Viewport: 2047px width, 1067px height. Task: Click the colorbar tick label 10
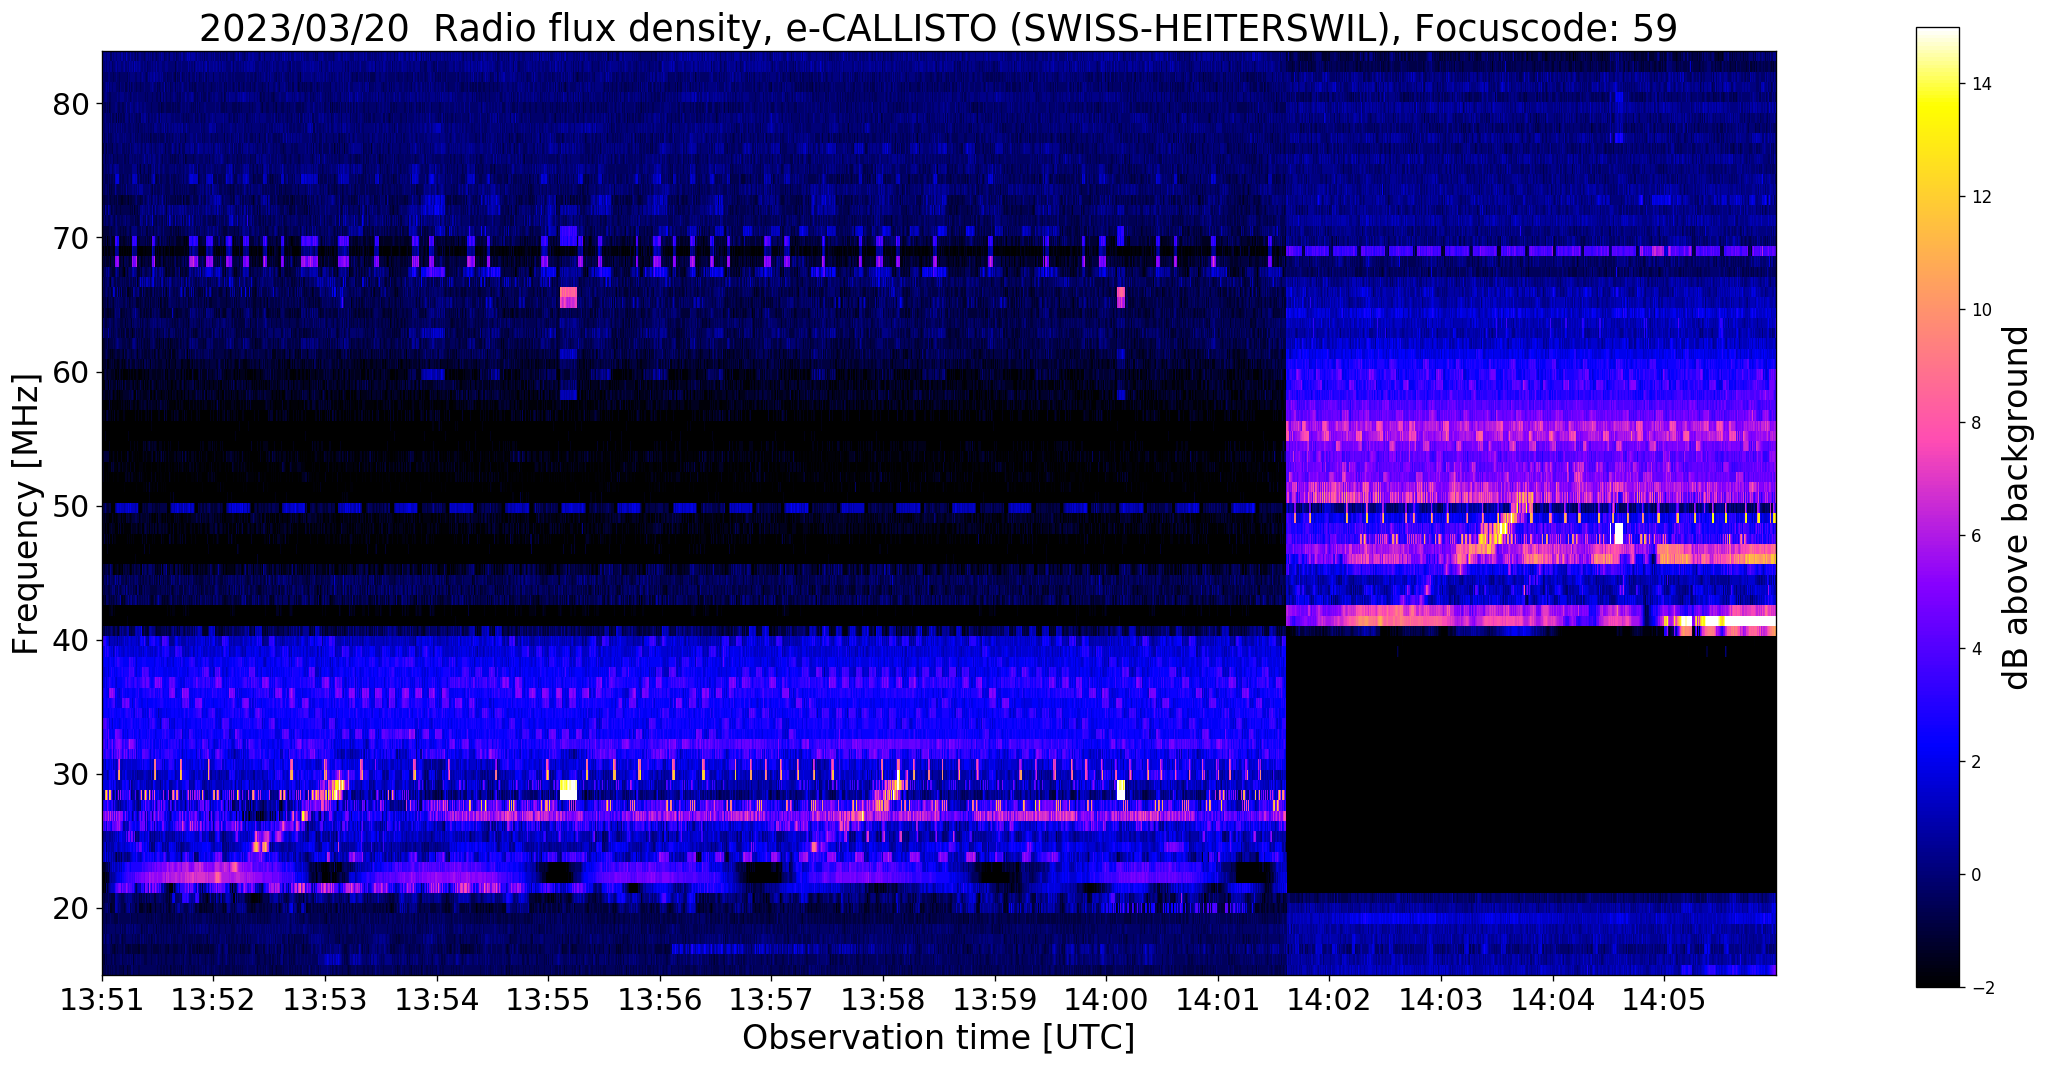(x=1979, y=310)
